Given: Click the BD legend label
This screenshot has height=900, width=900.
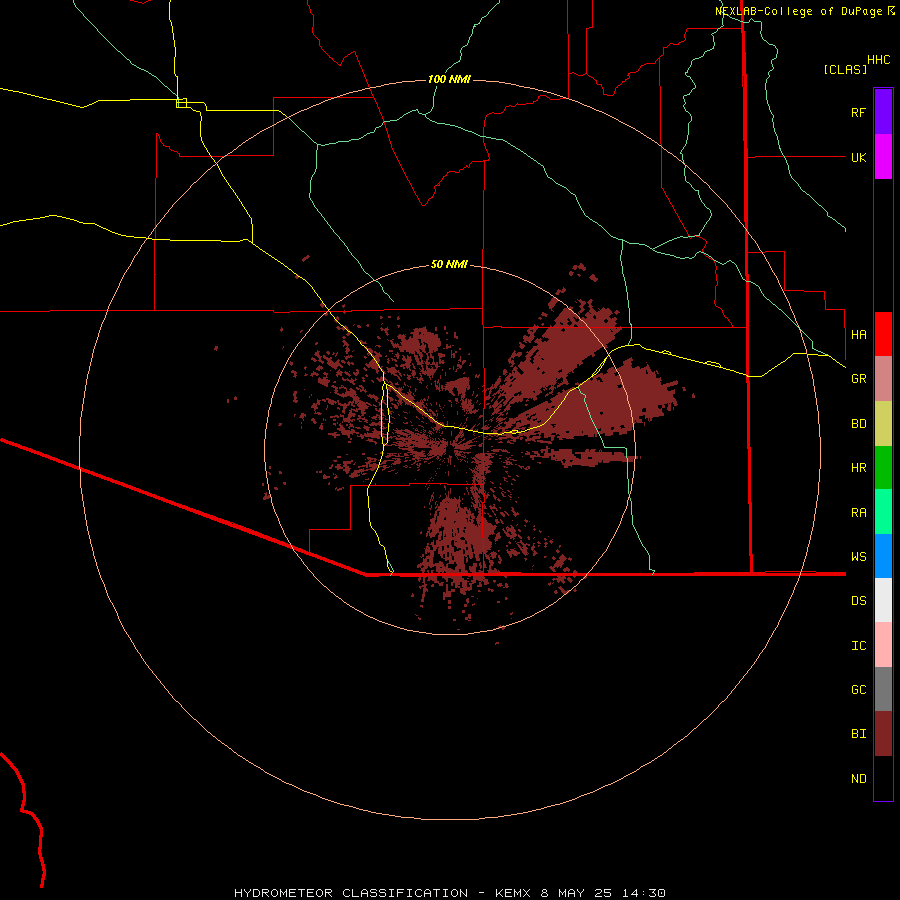Looking at the screenshot, I should pos(858,424).
